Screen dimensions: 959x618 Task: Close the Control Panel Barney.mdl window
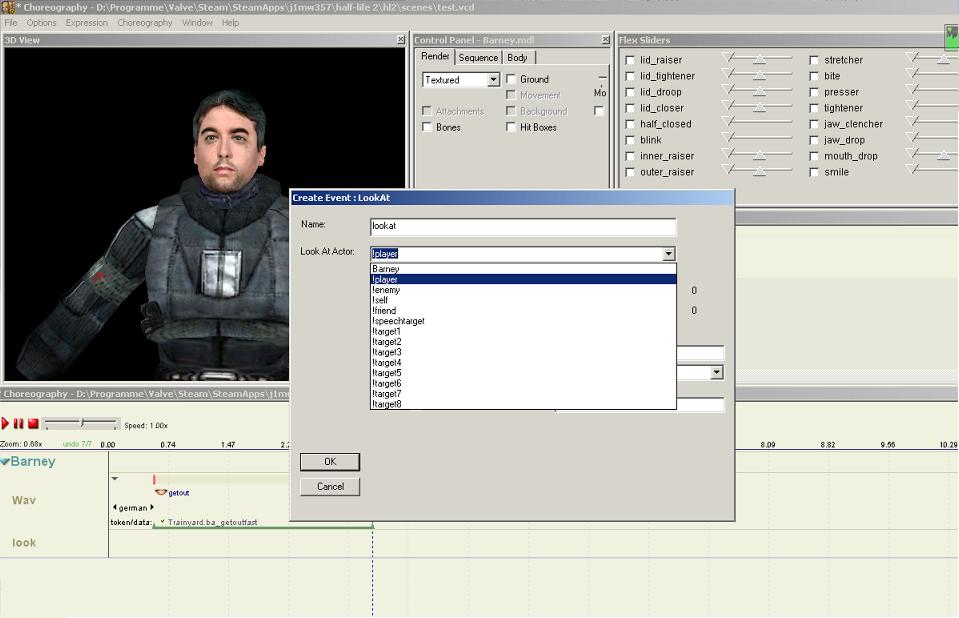pos(605,39)
